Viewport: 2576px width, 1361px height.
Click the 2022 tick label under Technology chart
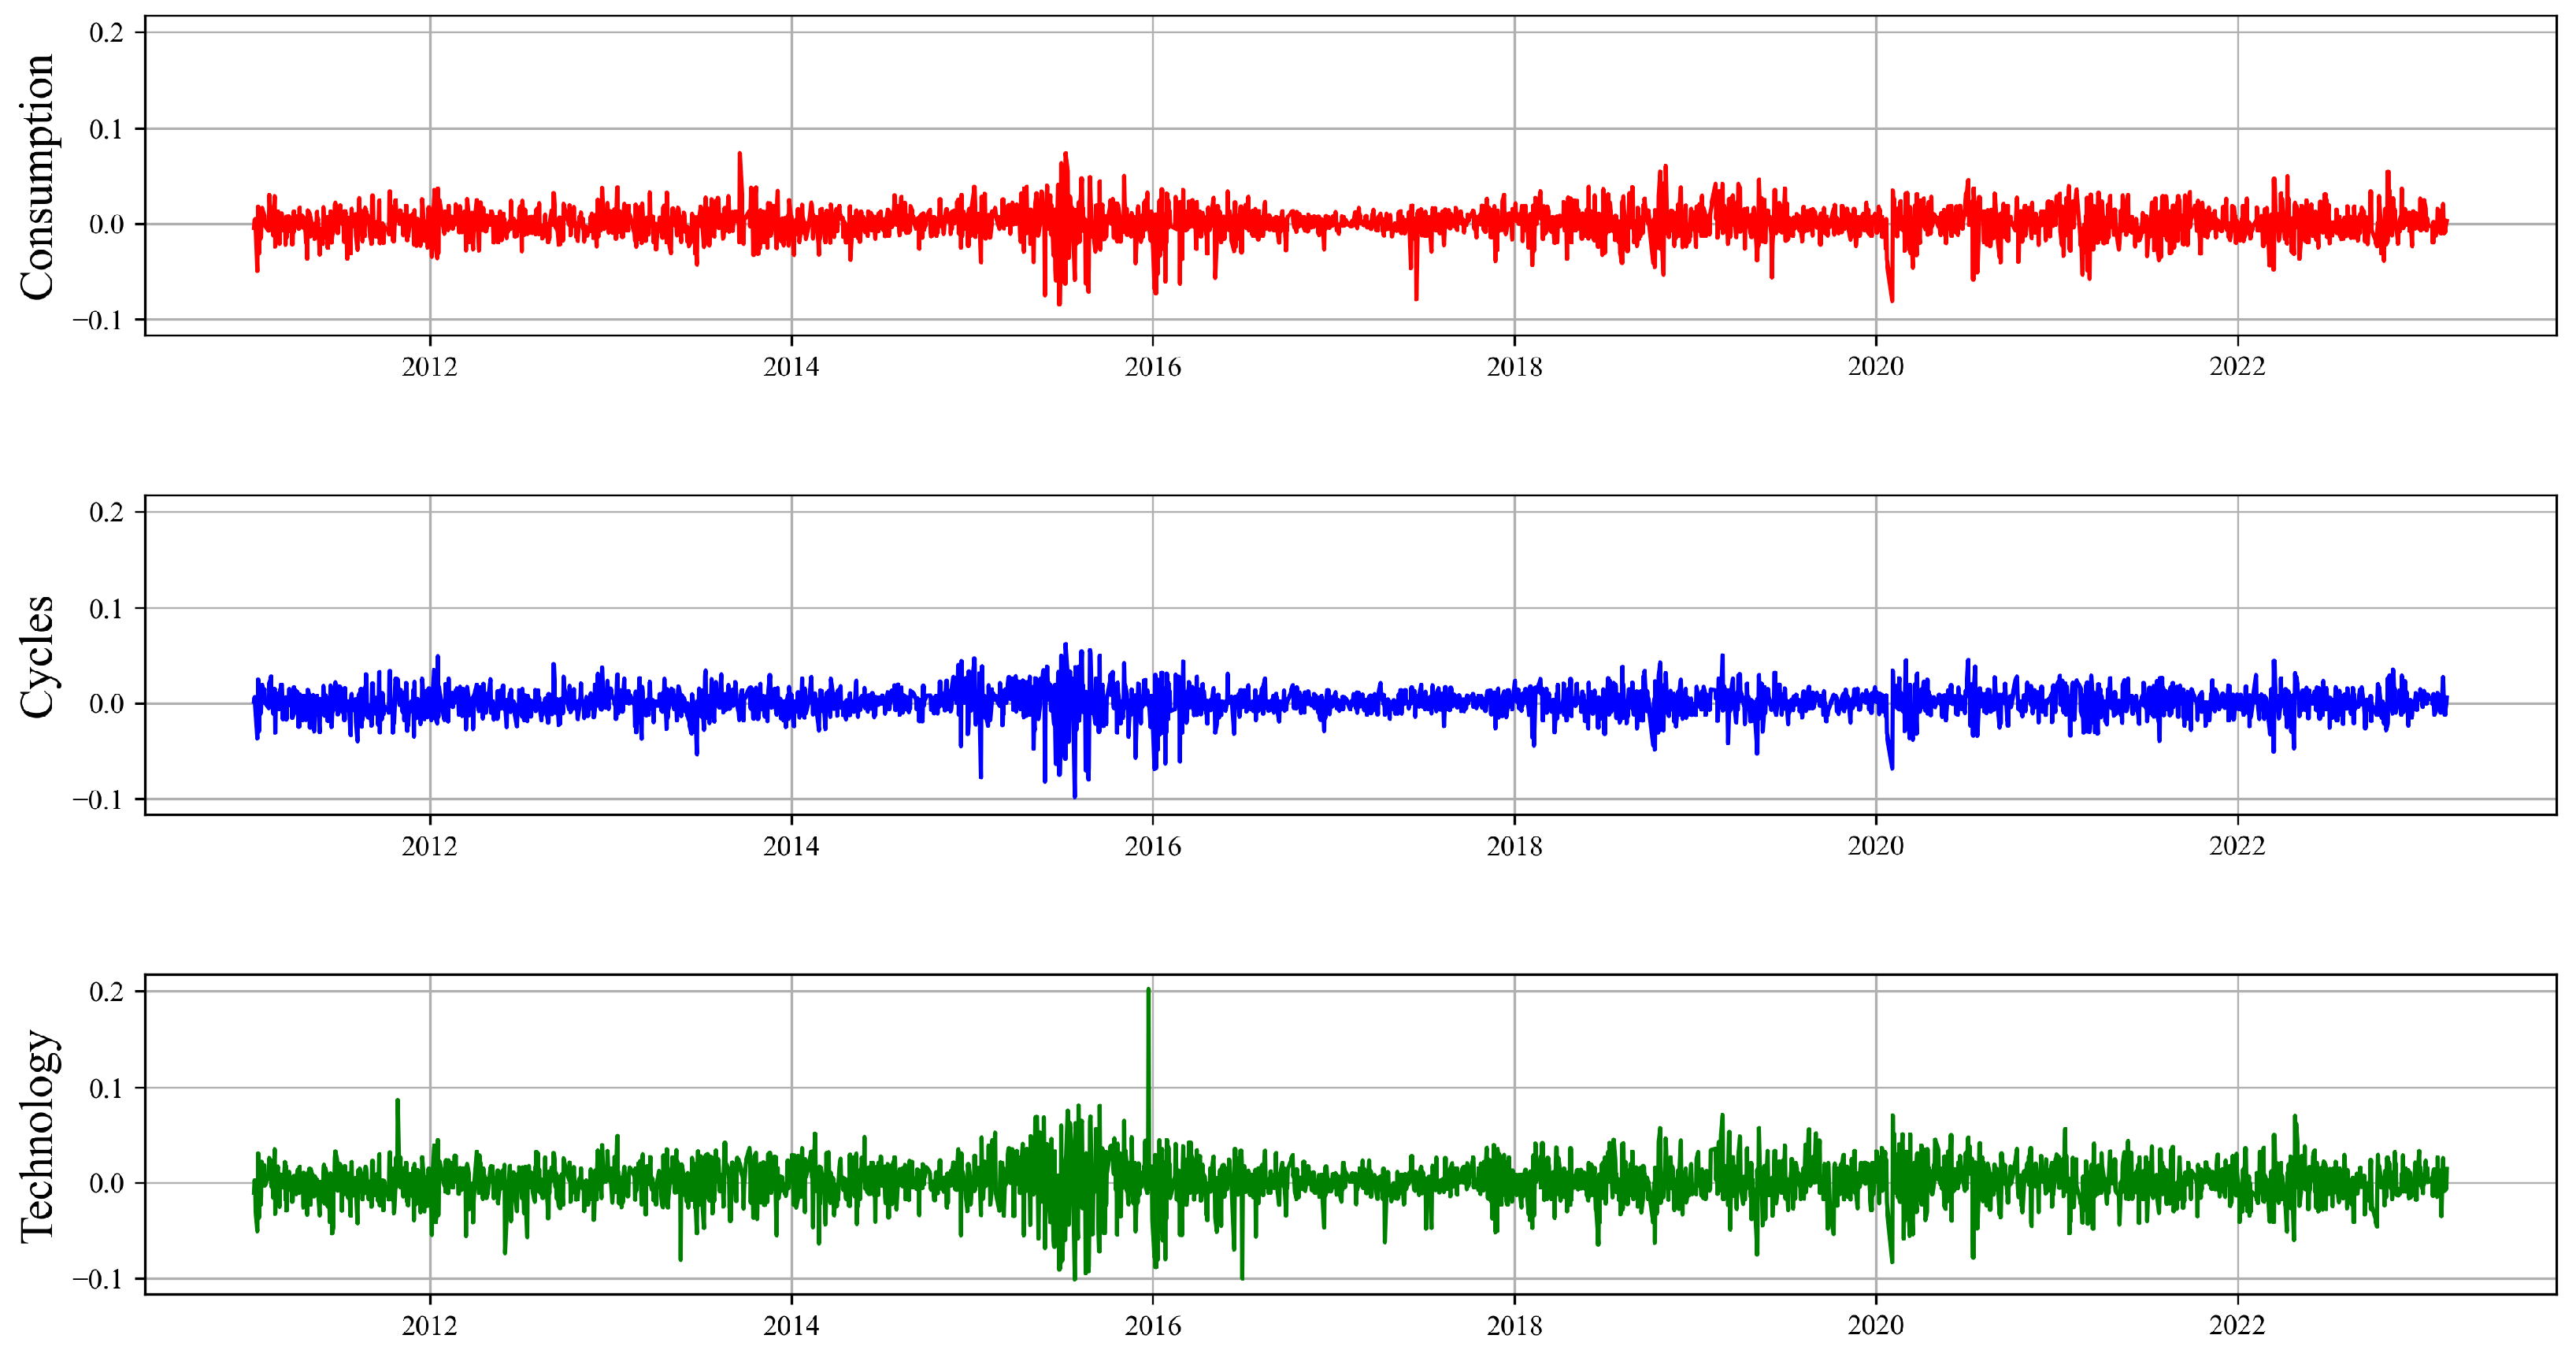(2237, 1326)
